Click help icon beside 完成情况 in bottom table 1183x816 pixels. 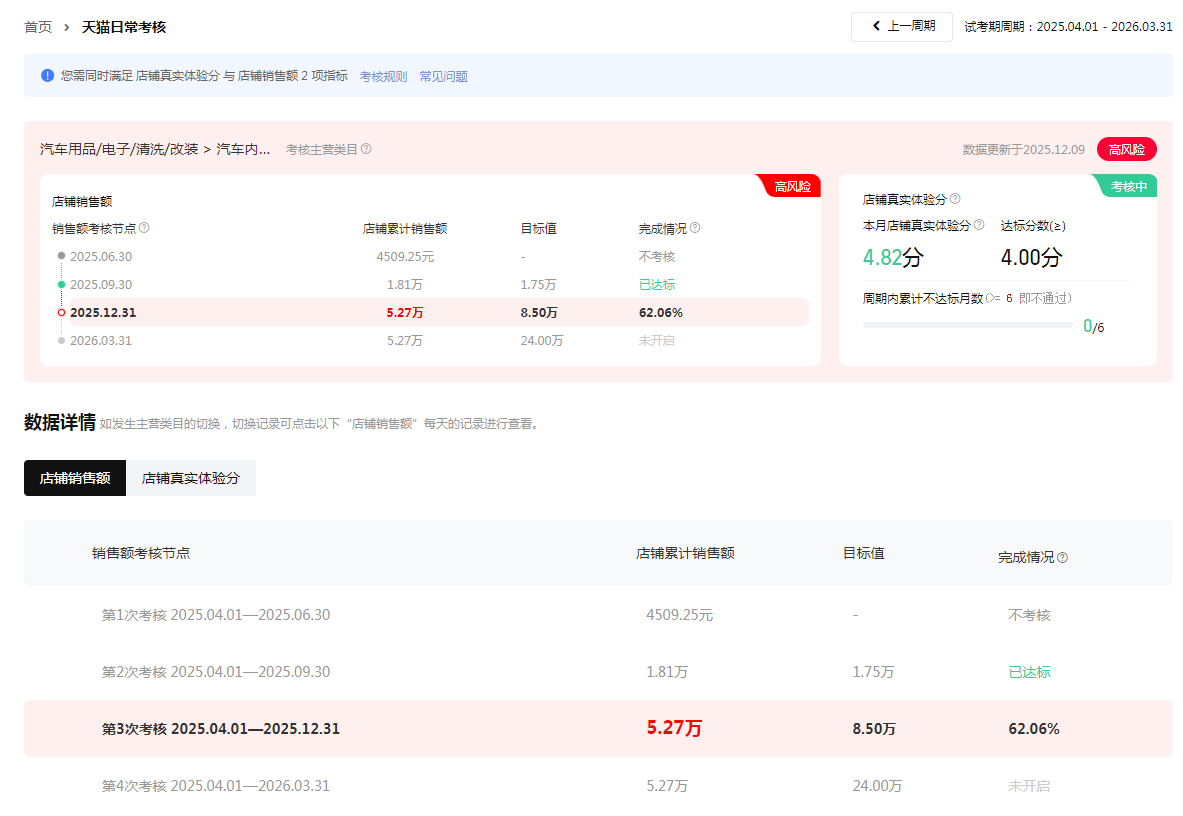(x=1062, y=558)
